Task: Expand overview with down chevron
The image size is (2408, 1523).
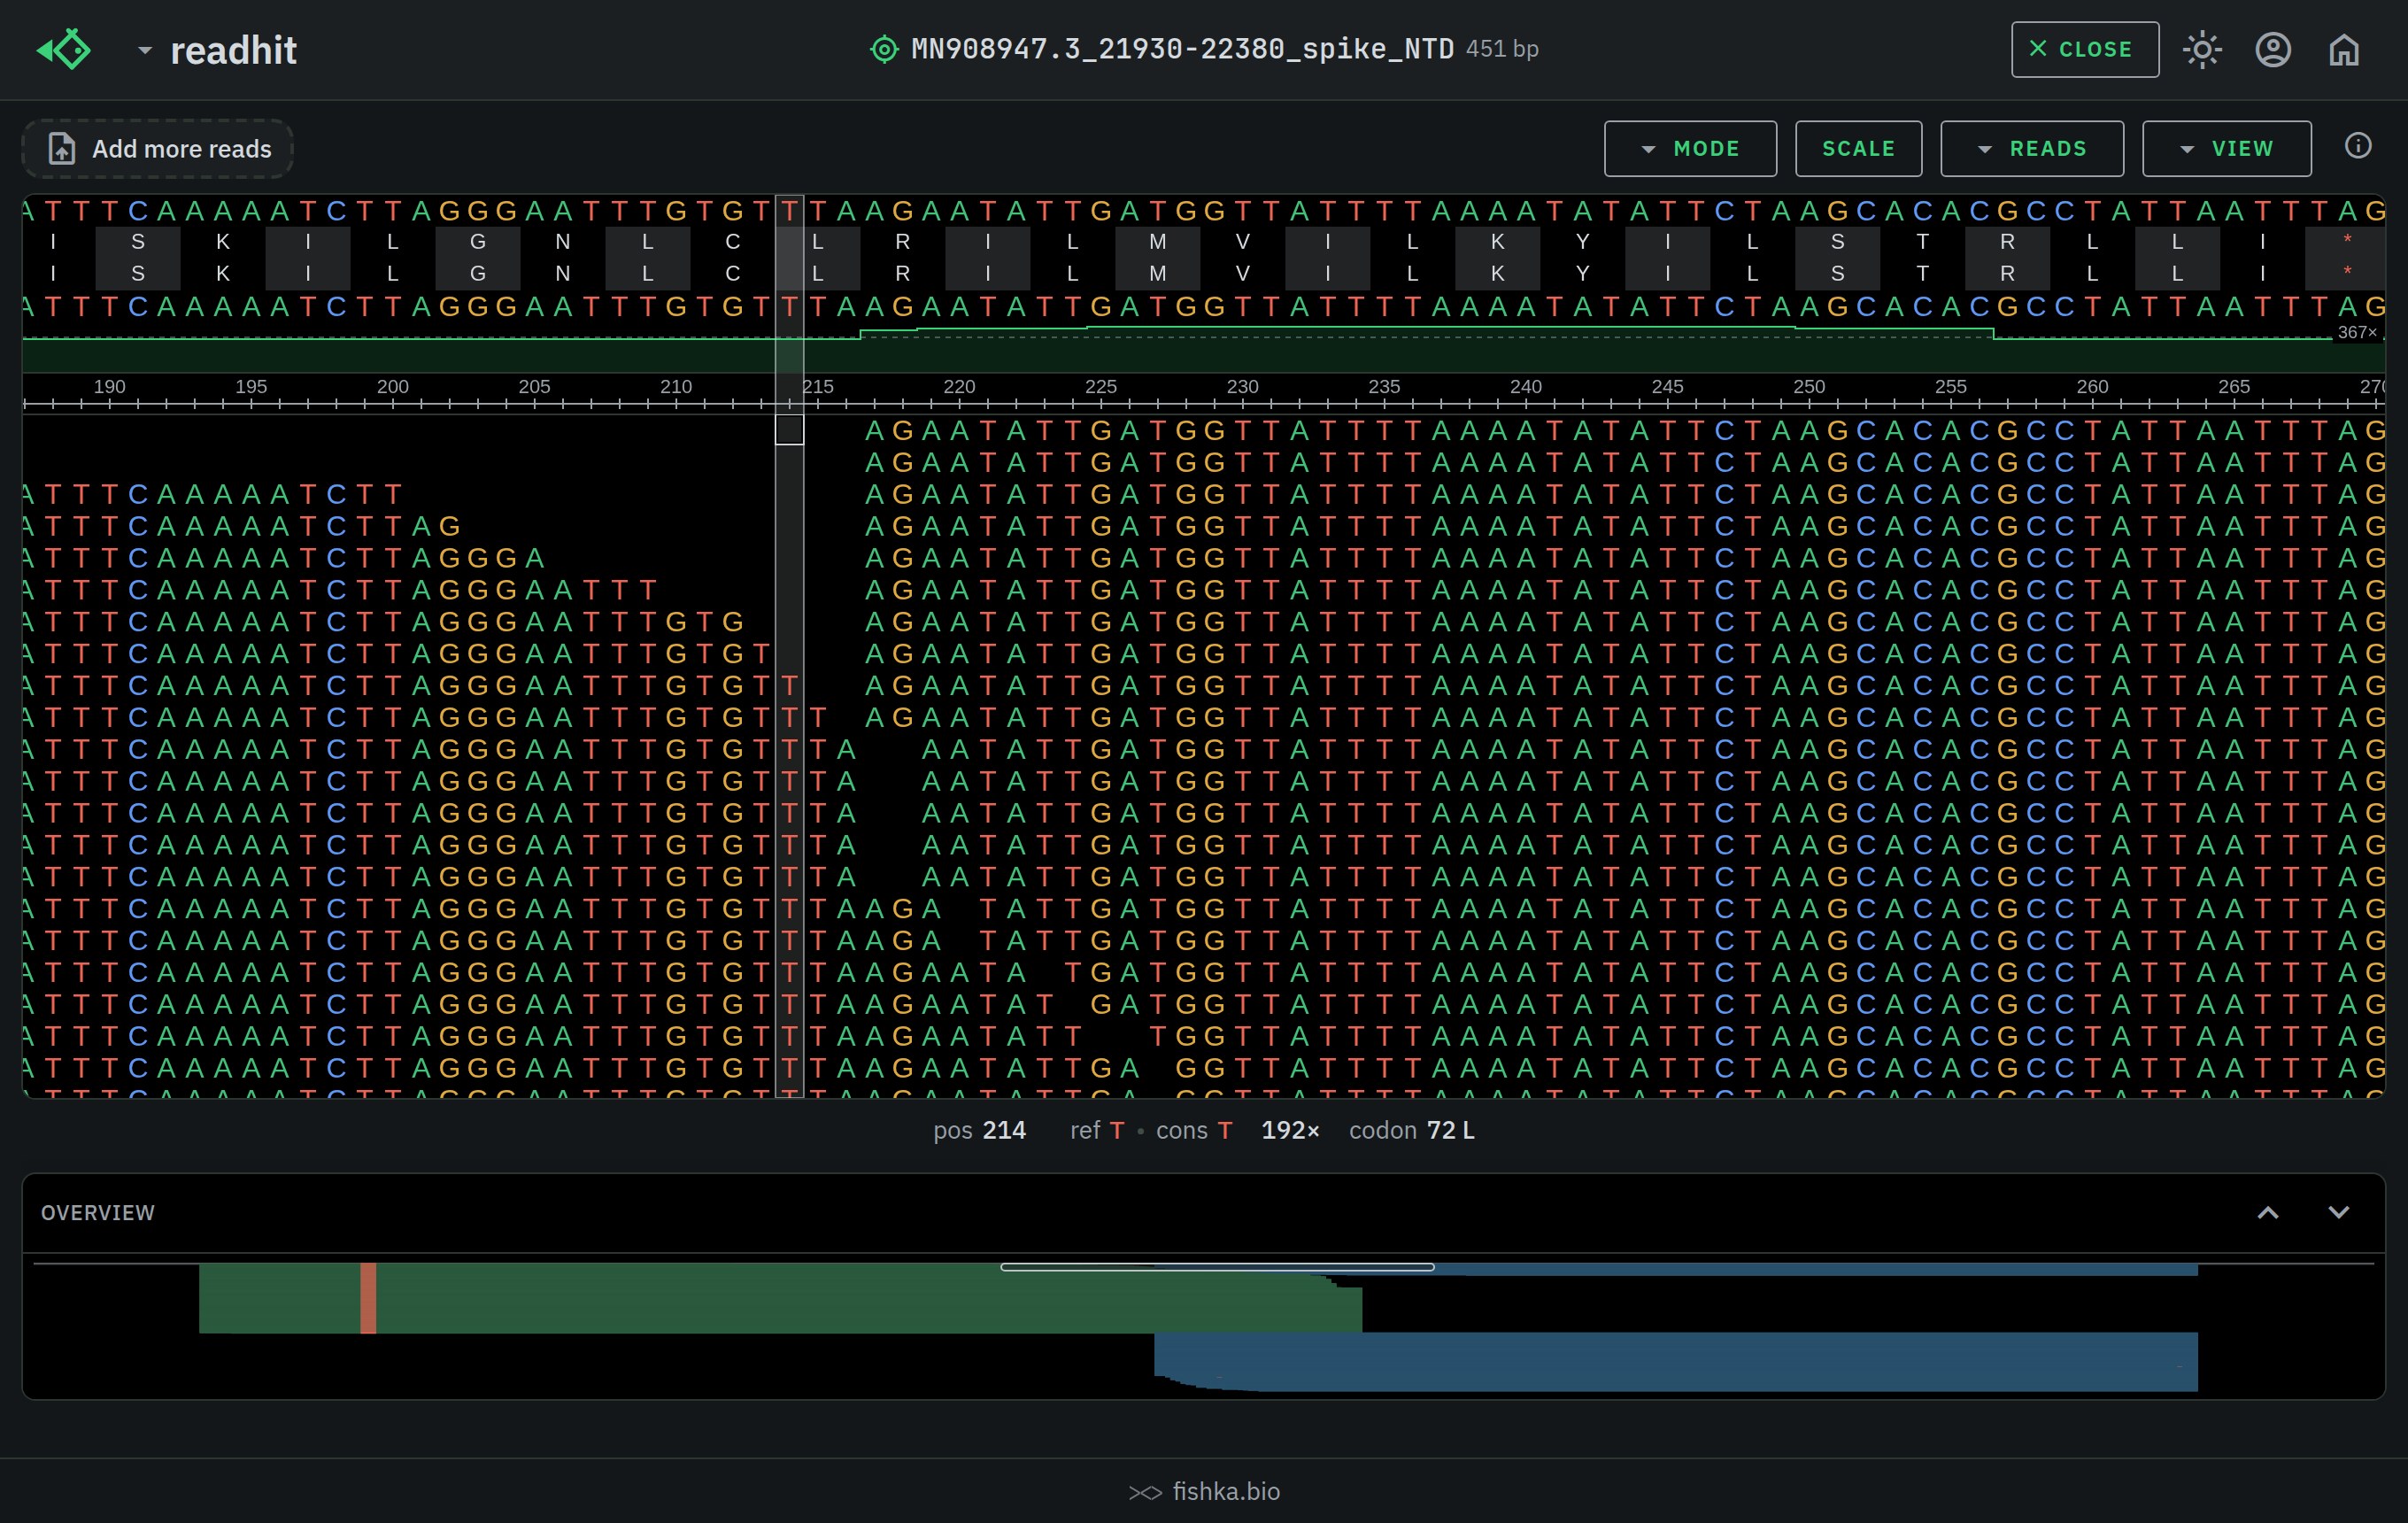Action: [2338, 1212]
